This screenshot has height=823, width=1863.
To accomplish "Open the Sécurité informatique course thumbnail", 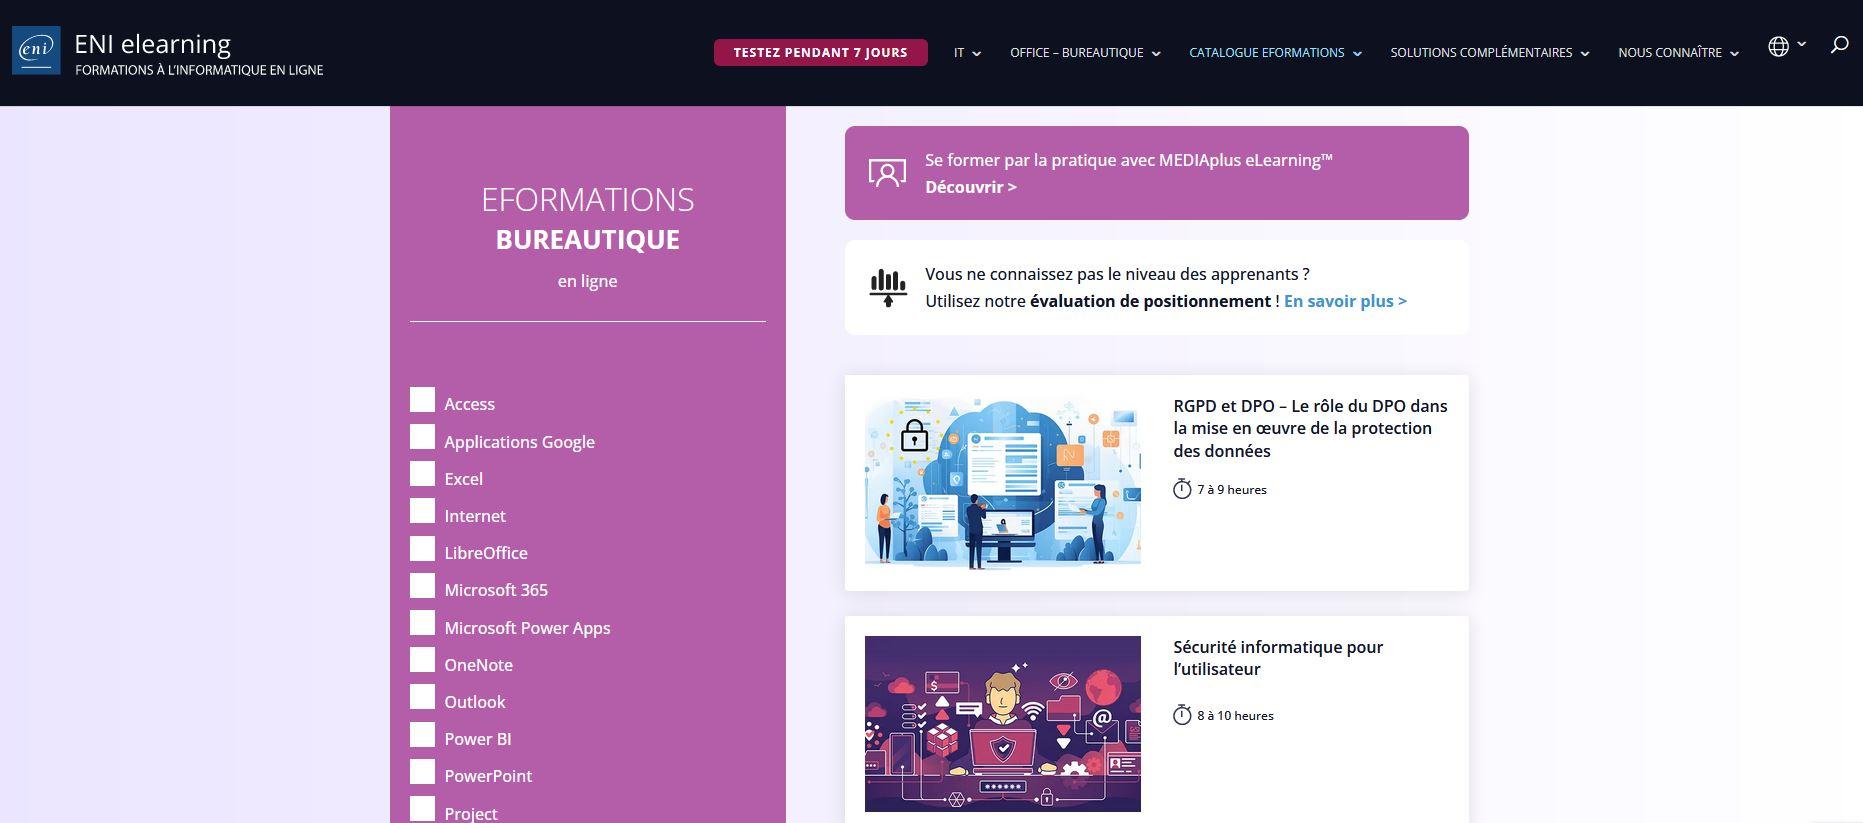I will click(1002, 724).
